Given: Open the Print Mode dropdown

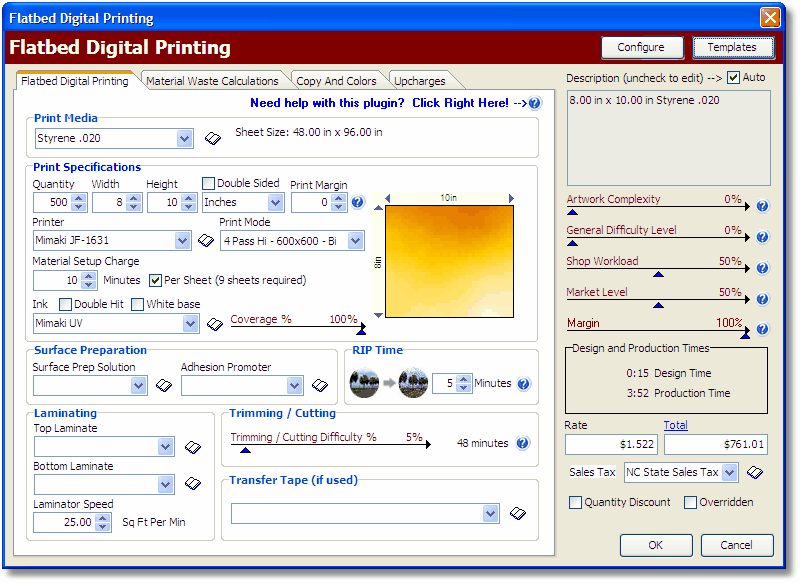Looking at the screenshot, I should coord(356,241).
